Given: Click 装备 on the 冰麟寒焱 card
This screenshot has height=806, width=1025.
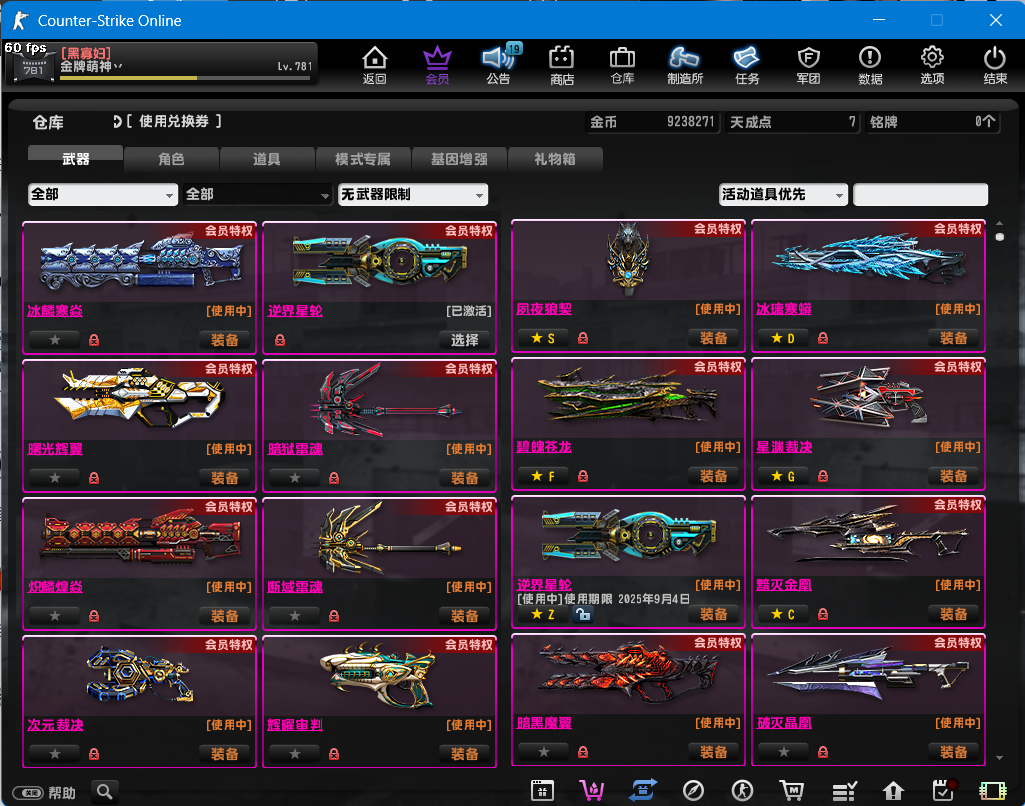Looking at the screenshot, I should pyautogui.click(x=225, y=340).
